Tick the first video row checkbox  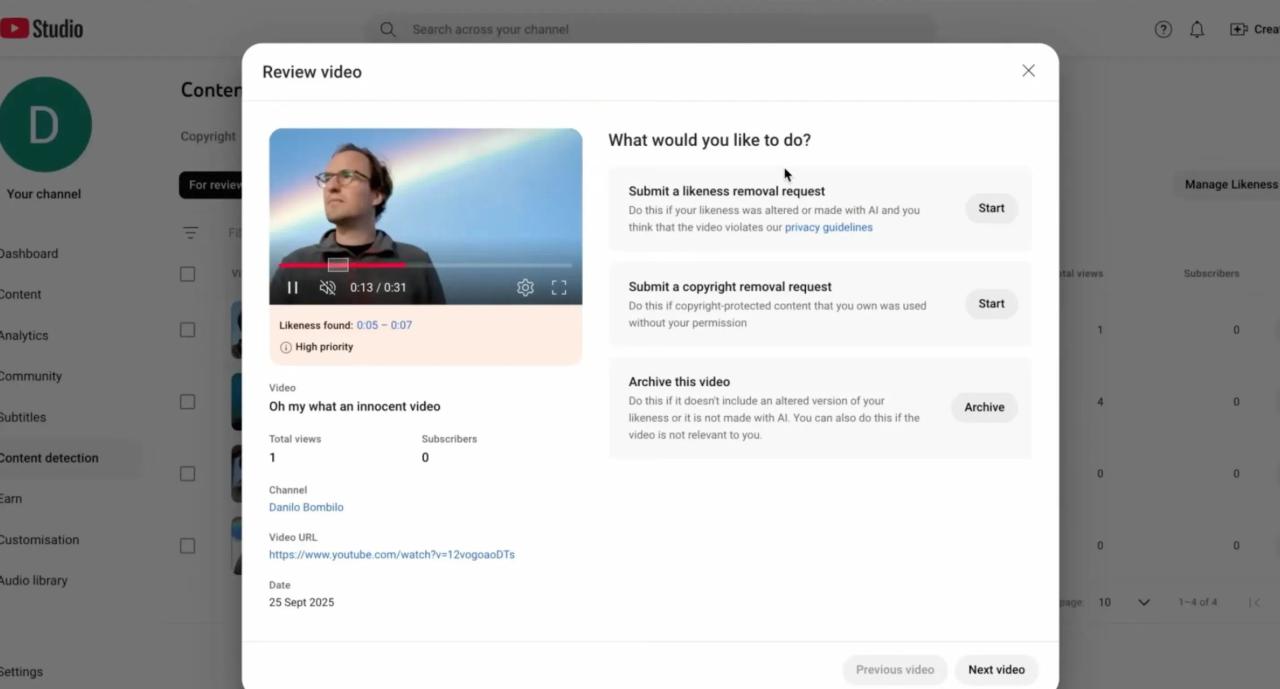[x=188, y=330]
